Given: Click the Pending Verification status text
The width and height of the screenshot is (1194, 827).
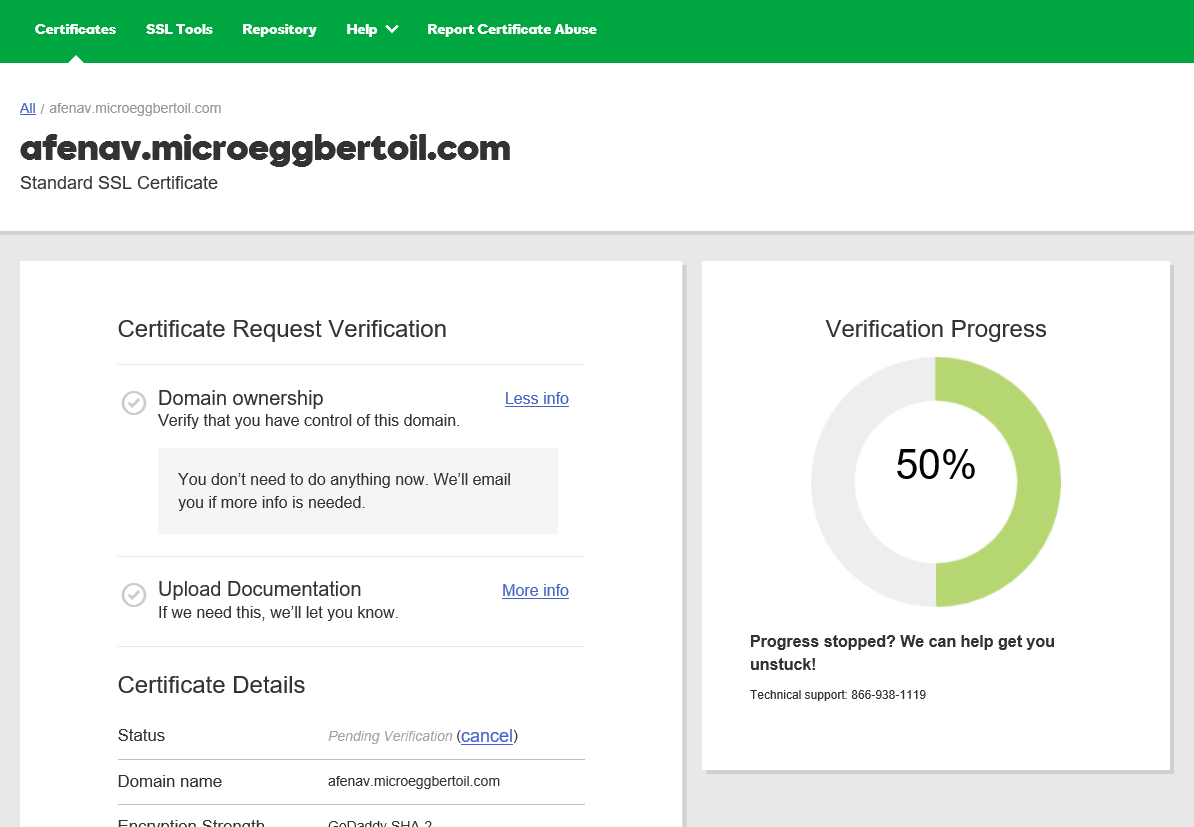Looking at the screenshot, I should [390, 737].
